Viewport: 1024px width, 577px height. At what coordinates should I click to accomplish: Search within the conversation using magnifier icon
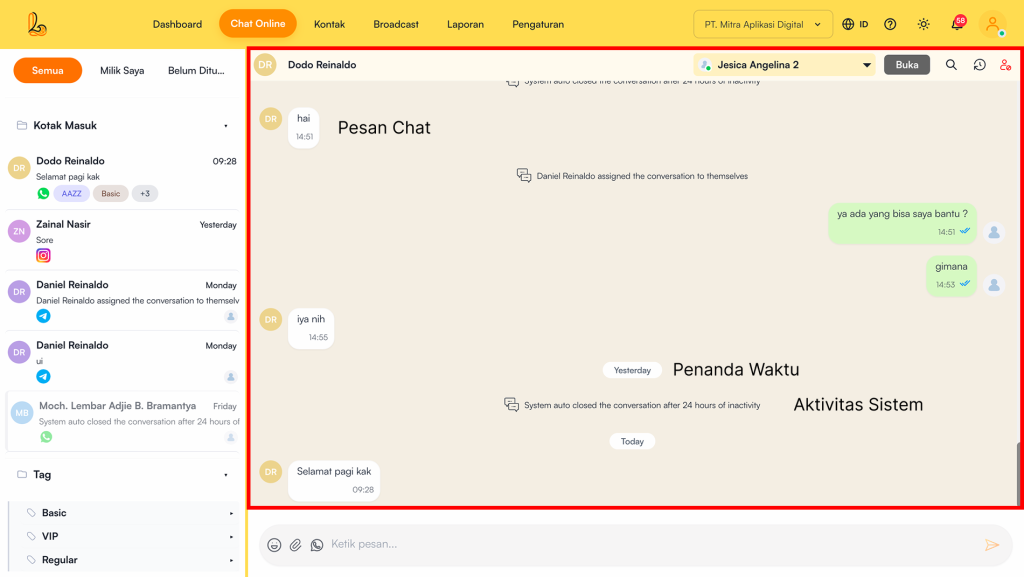tap(951, 65)
